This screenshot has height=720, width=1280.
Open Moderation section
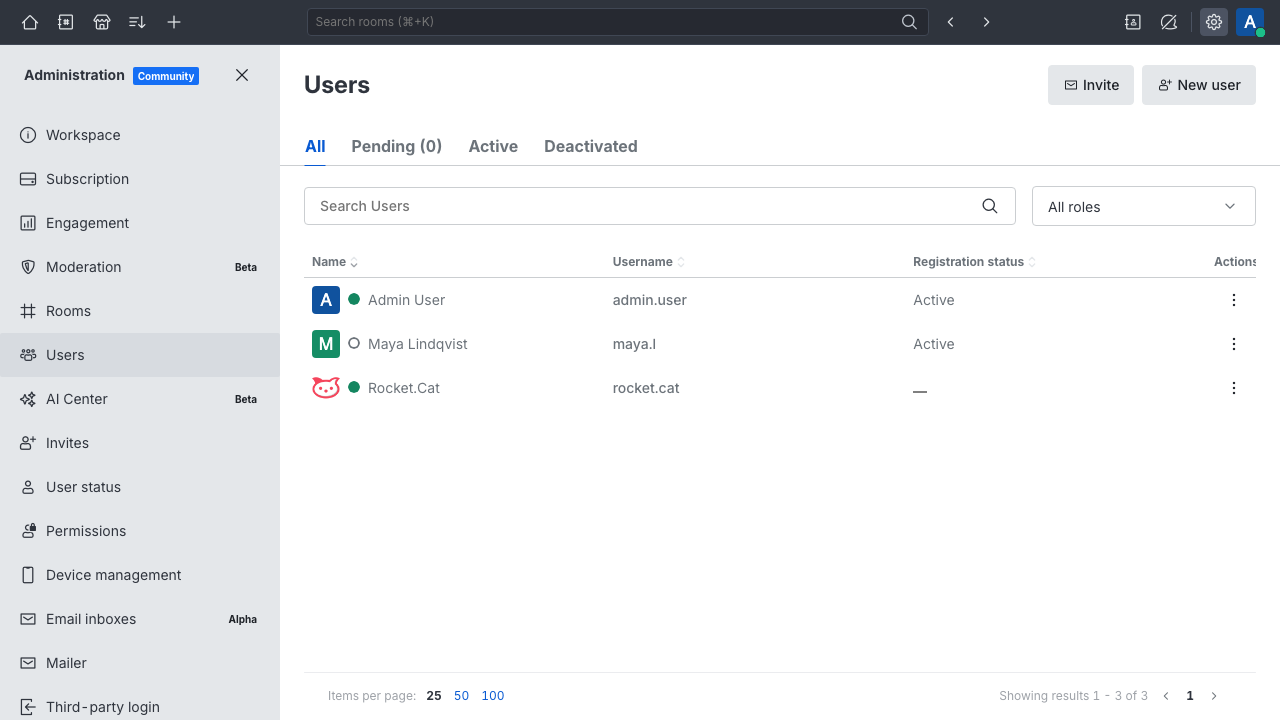click(x=140, y=267)
